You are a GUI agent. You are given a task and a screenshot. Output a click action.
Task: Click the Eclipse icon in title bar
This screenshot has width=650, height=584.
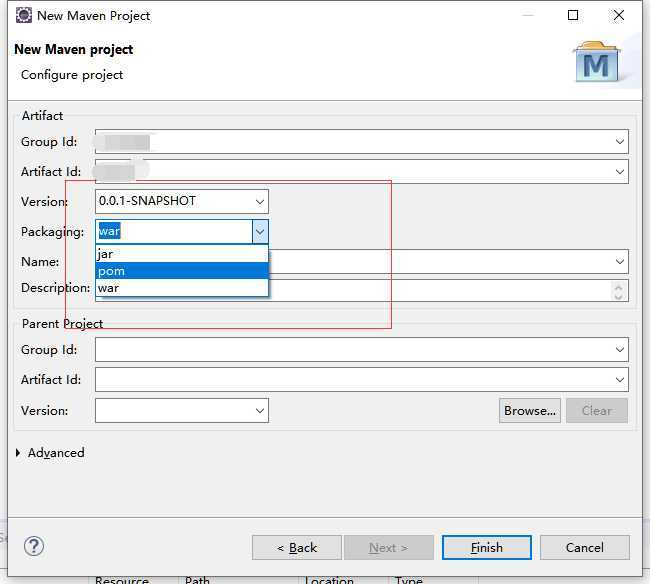(24, 15)
